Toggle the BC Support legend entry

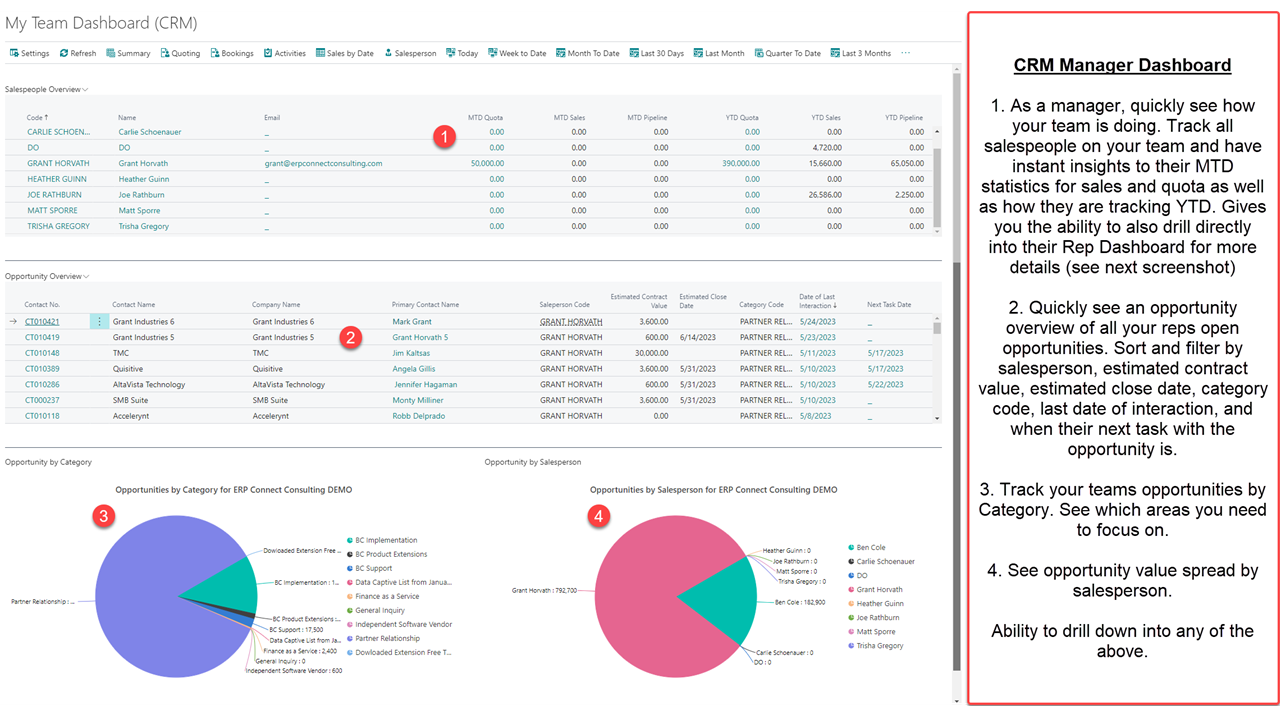[x=370, y=568]
